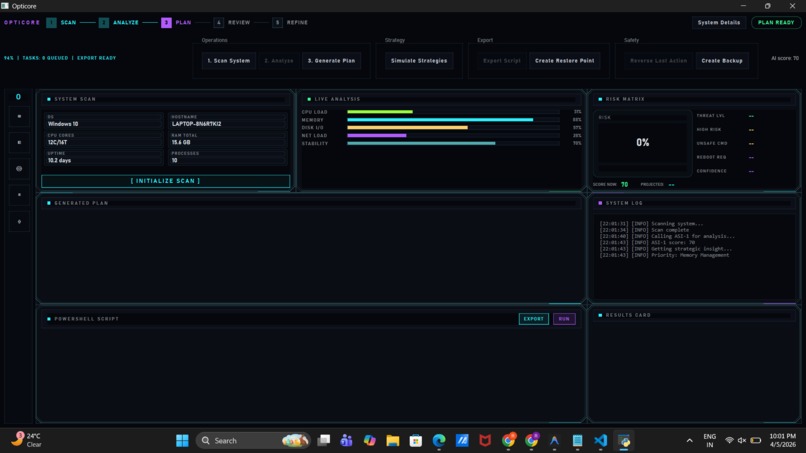Click the EXPORT READY status text
Viewport: 806px width, 453px height.
97,58
